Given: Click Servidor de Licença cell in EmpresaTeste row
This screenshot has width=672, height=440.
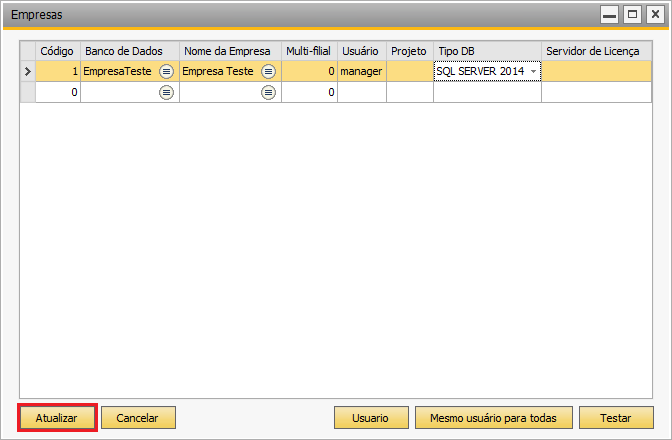Looking at the screenshot, I should pos(597,72).
